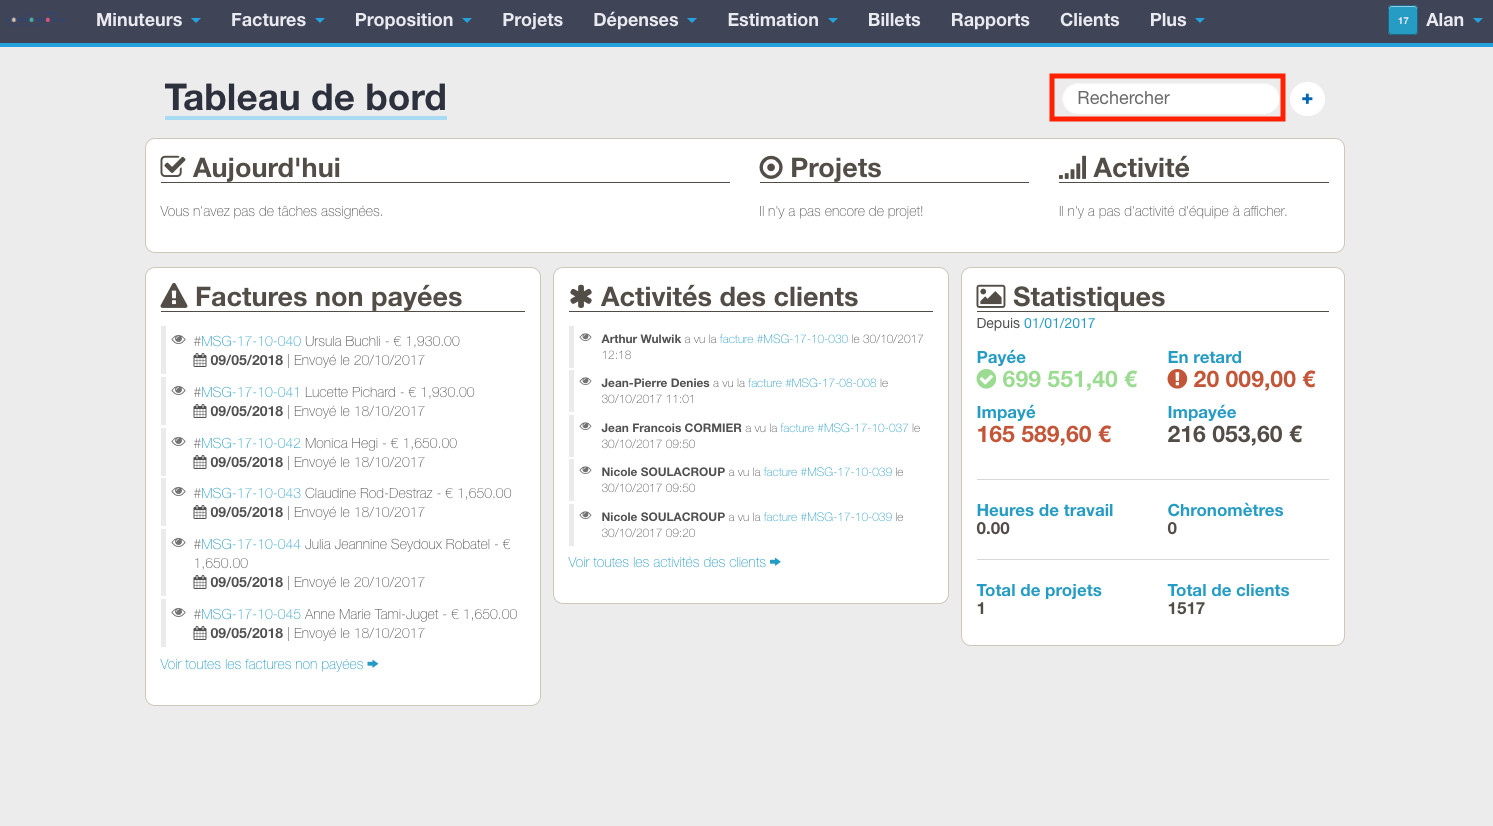
Task: Click the eye icon on invoice MSG-17-10-044
Action: click(x=179, y=543)
